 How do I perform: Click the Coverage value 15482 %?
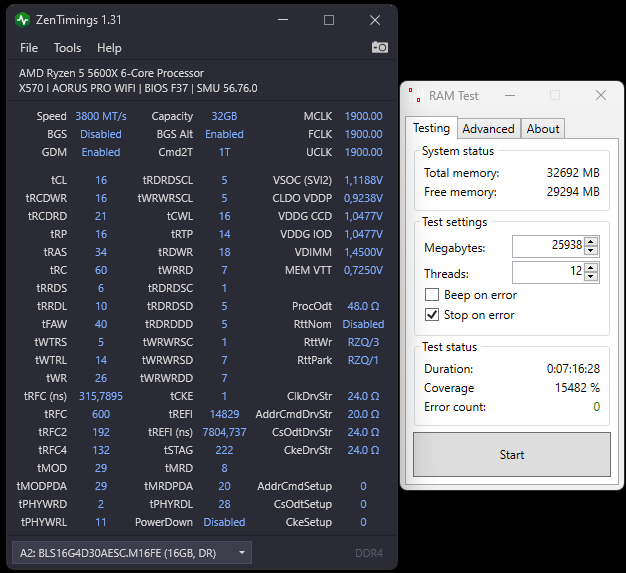(577, 387)
